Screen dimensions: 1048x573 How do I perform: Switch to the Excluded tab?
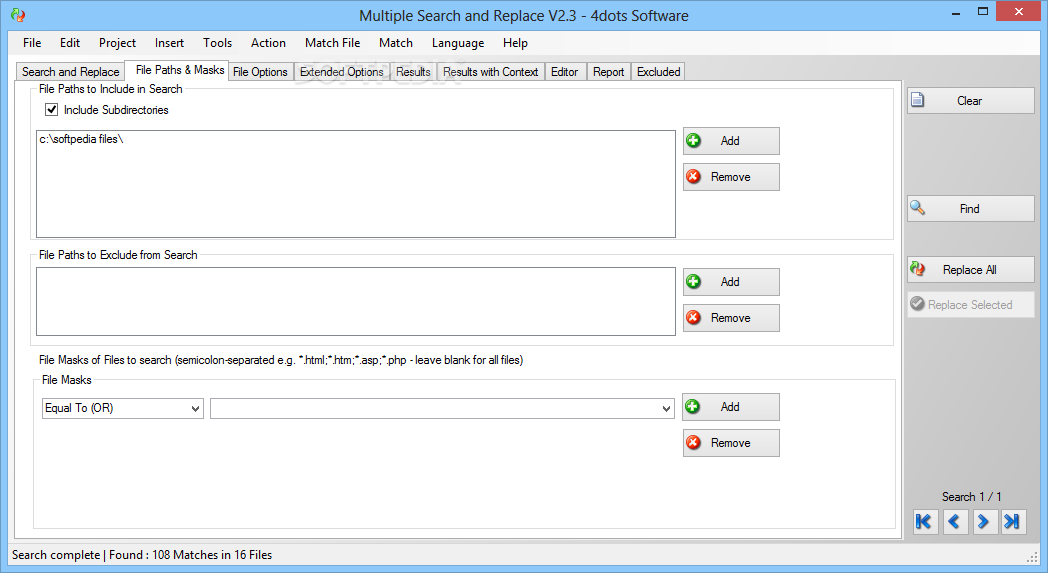point(658,72)
